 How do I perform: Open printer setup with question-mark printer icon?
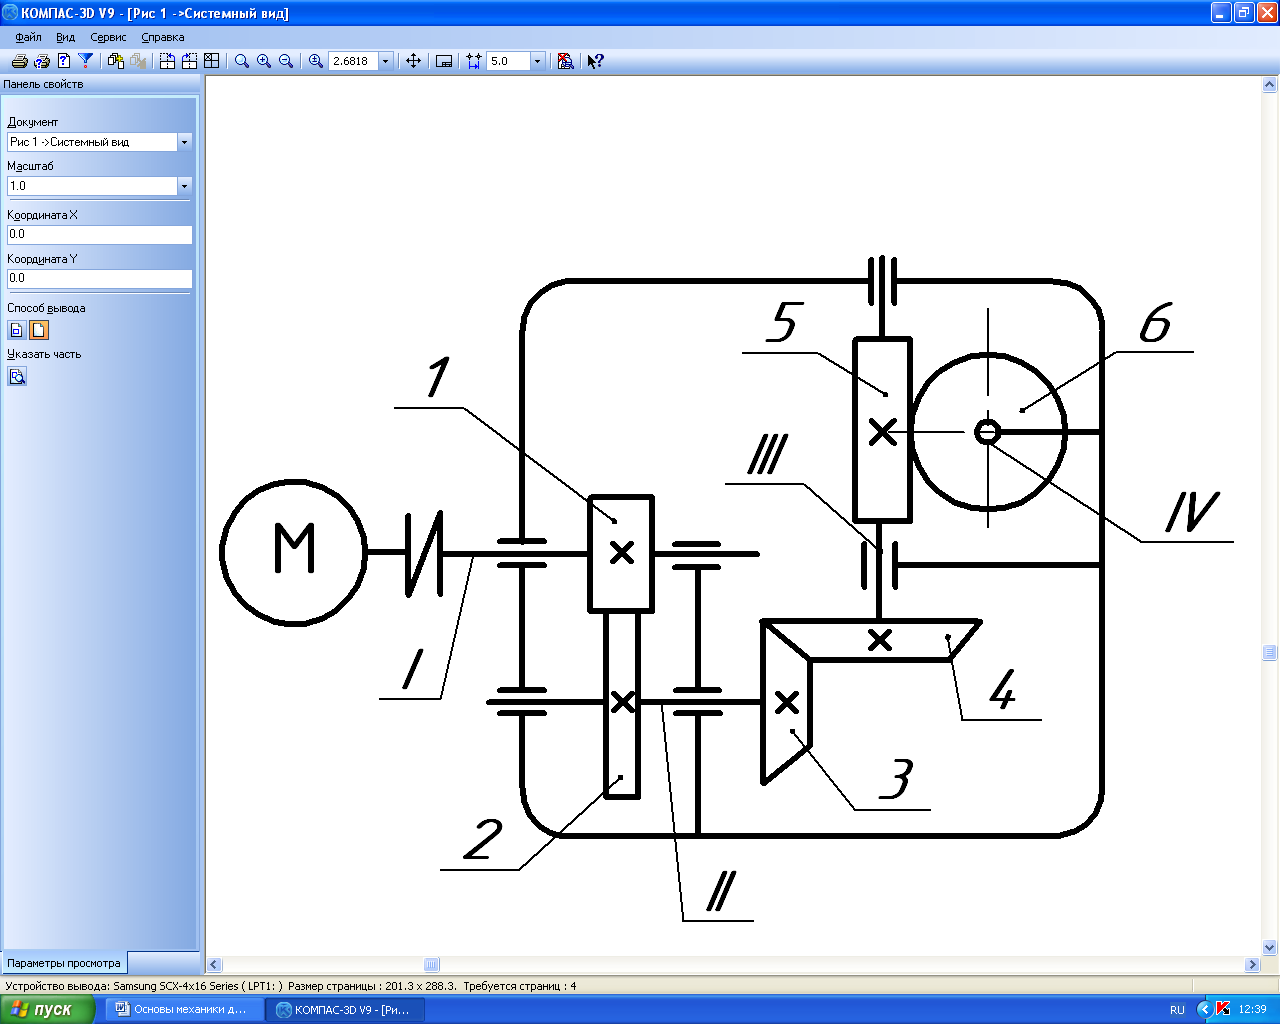[x=42, y=61]
